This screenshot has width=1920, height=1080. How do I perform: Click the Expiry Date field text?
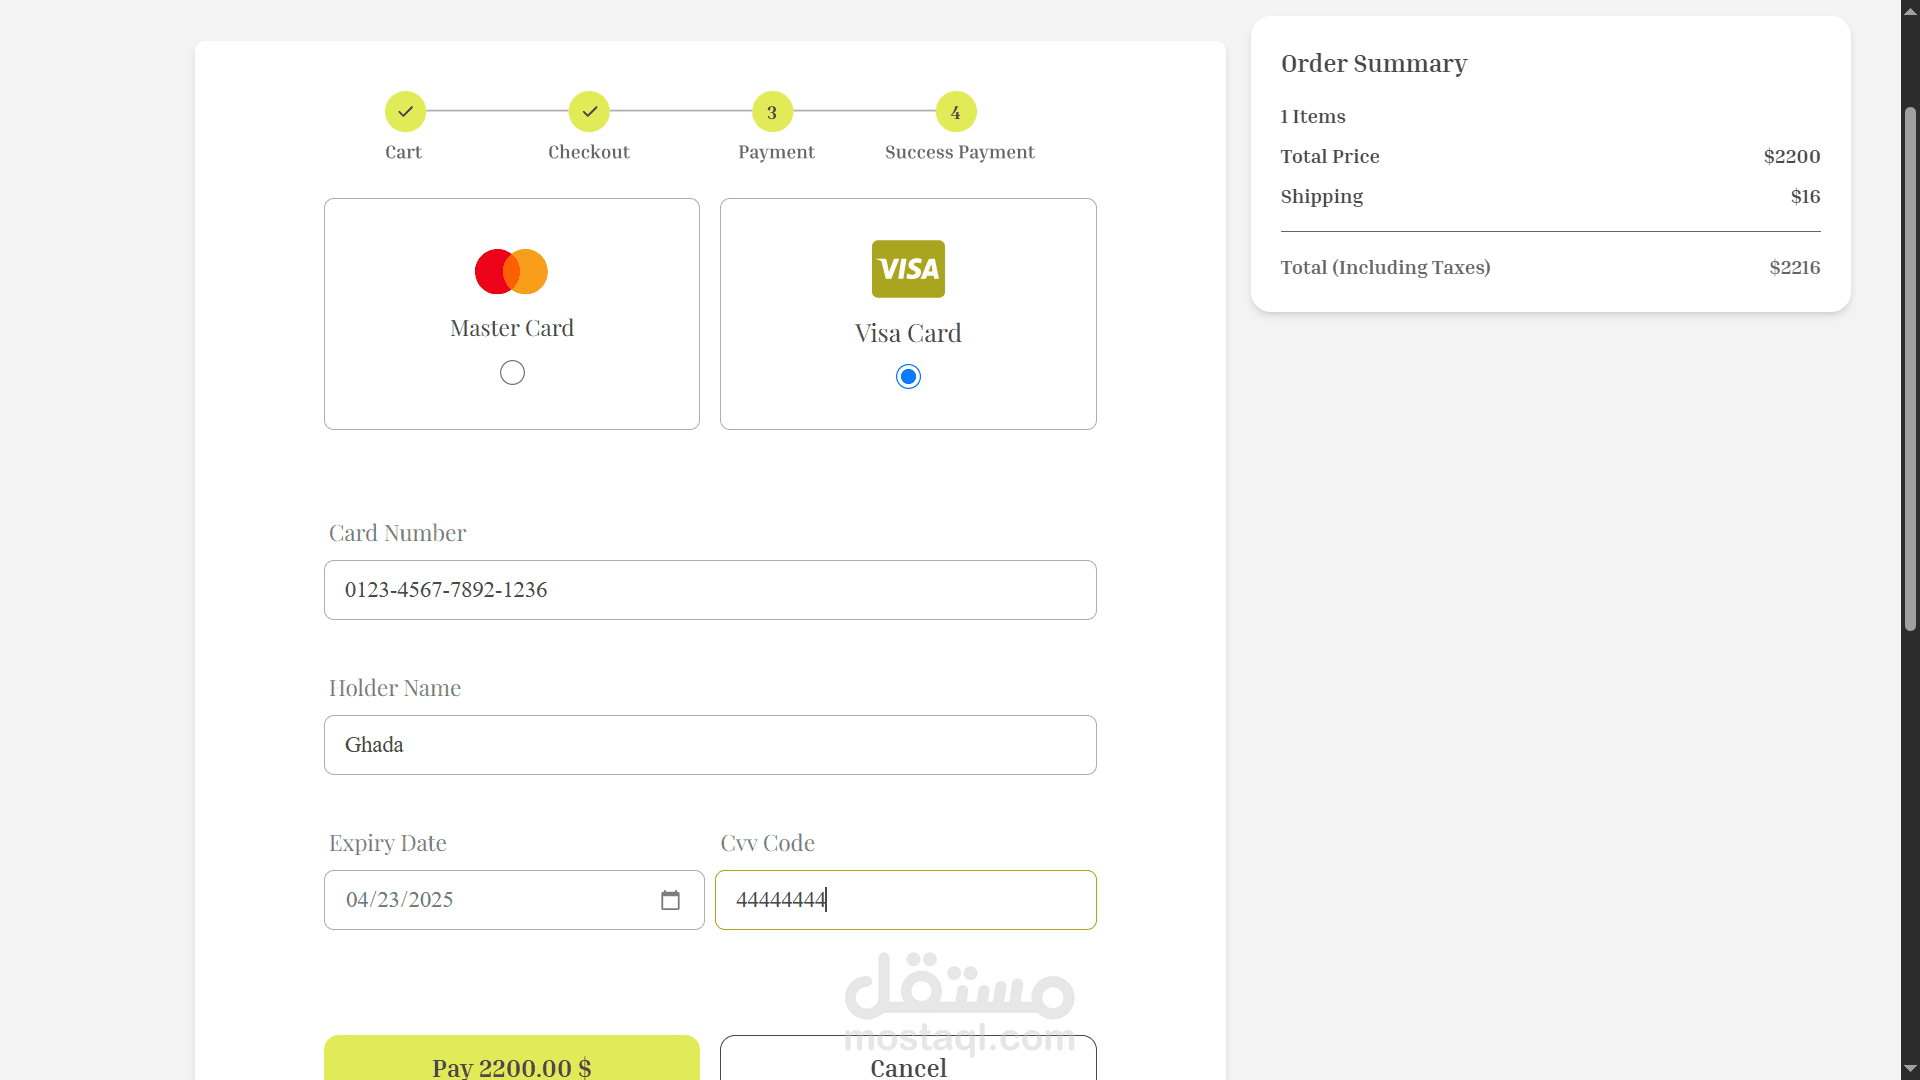(400, 900)
